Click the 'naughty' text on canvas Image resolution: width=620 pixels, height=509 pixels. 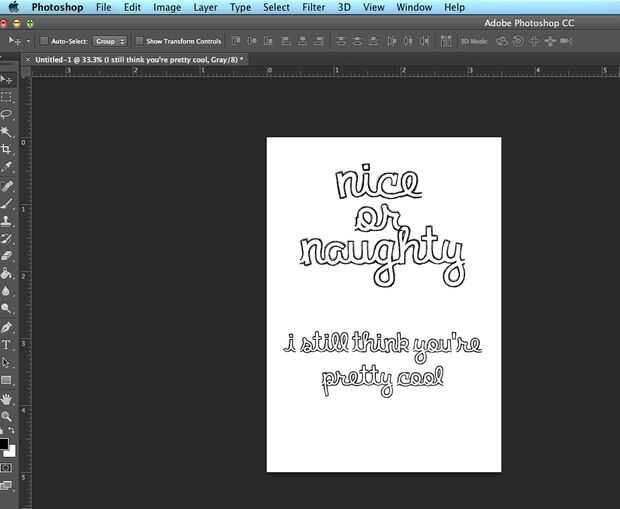382,256
